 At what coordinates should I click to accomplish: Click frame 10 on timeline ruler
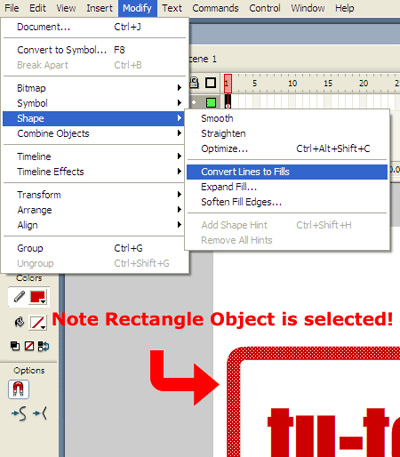[293, 83]
